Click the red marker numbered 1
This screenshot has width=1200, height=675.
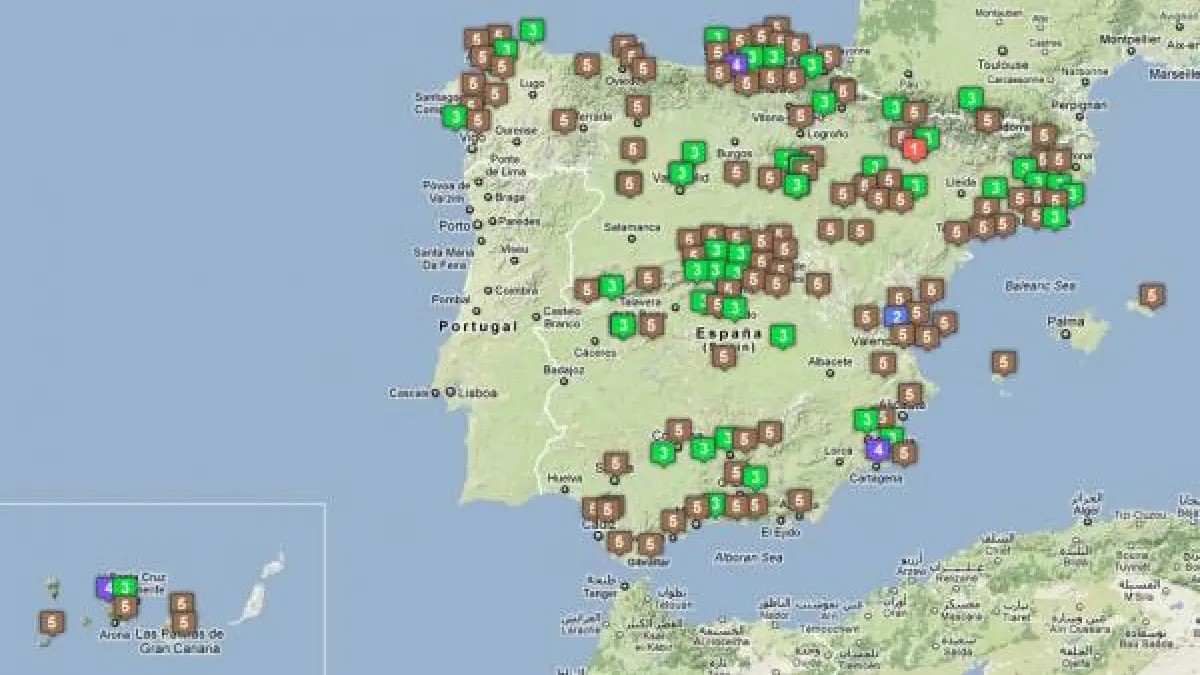(x=914, y=149)
